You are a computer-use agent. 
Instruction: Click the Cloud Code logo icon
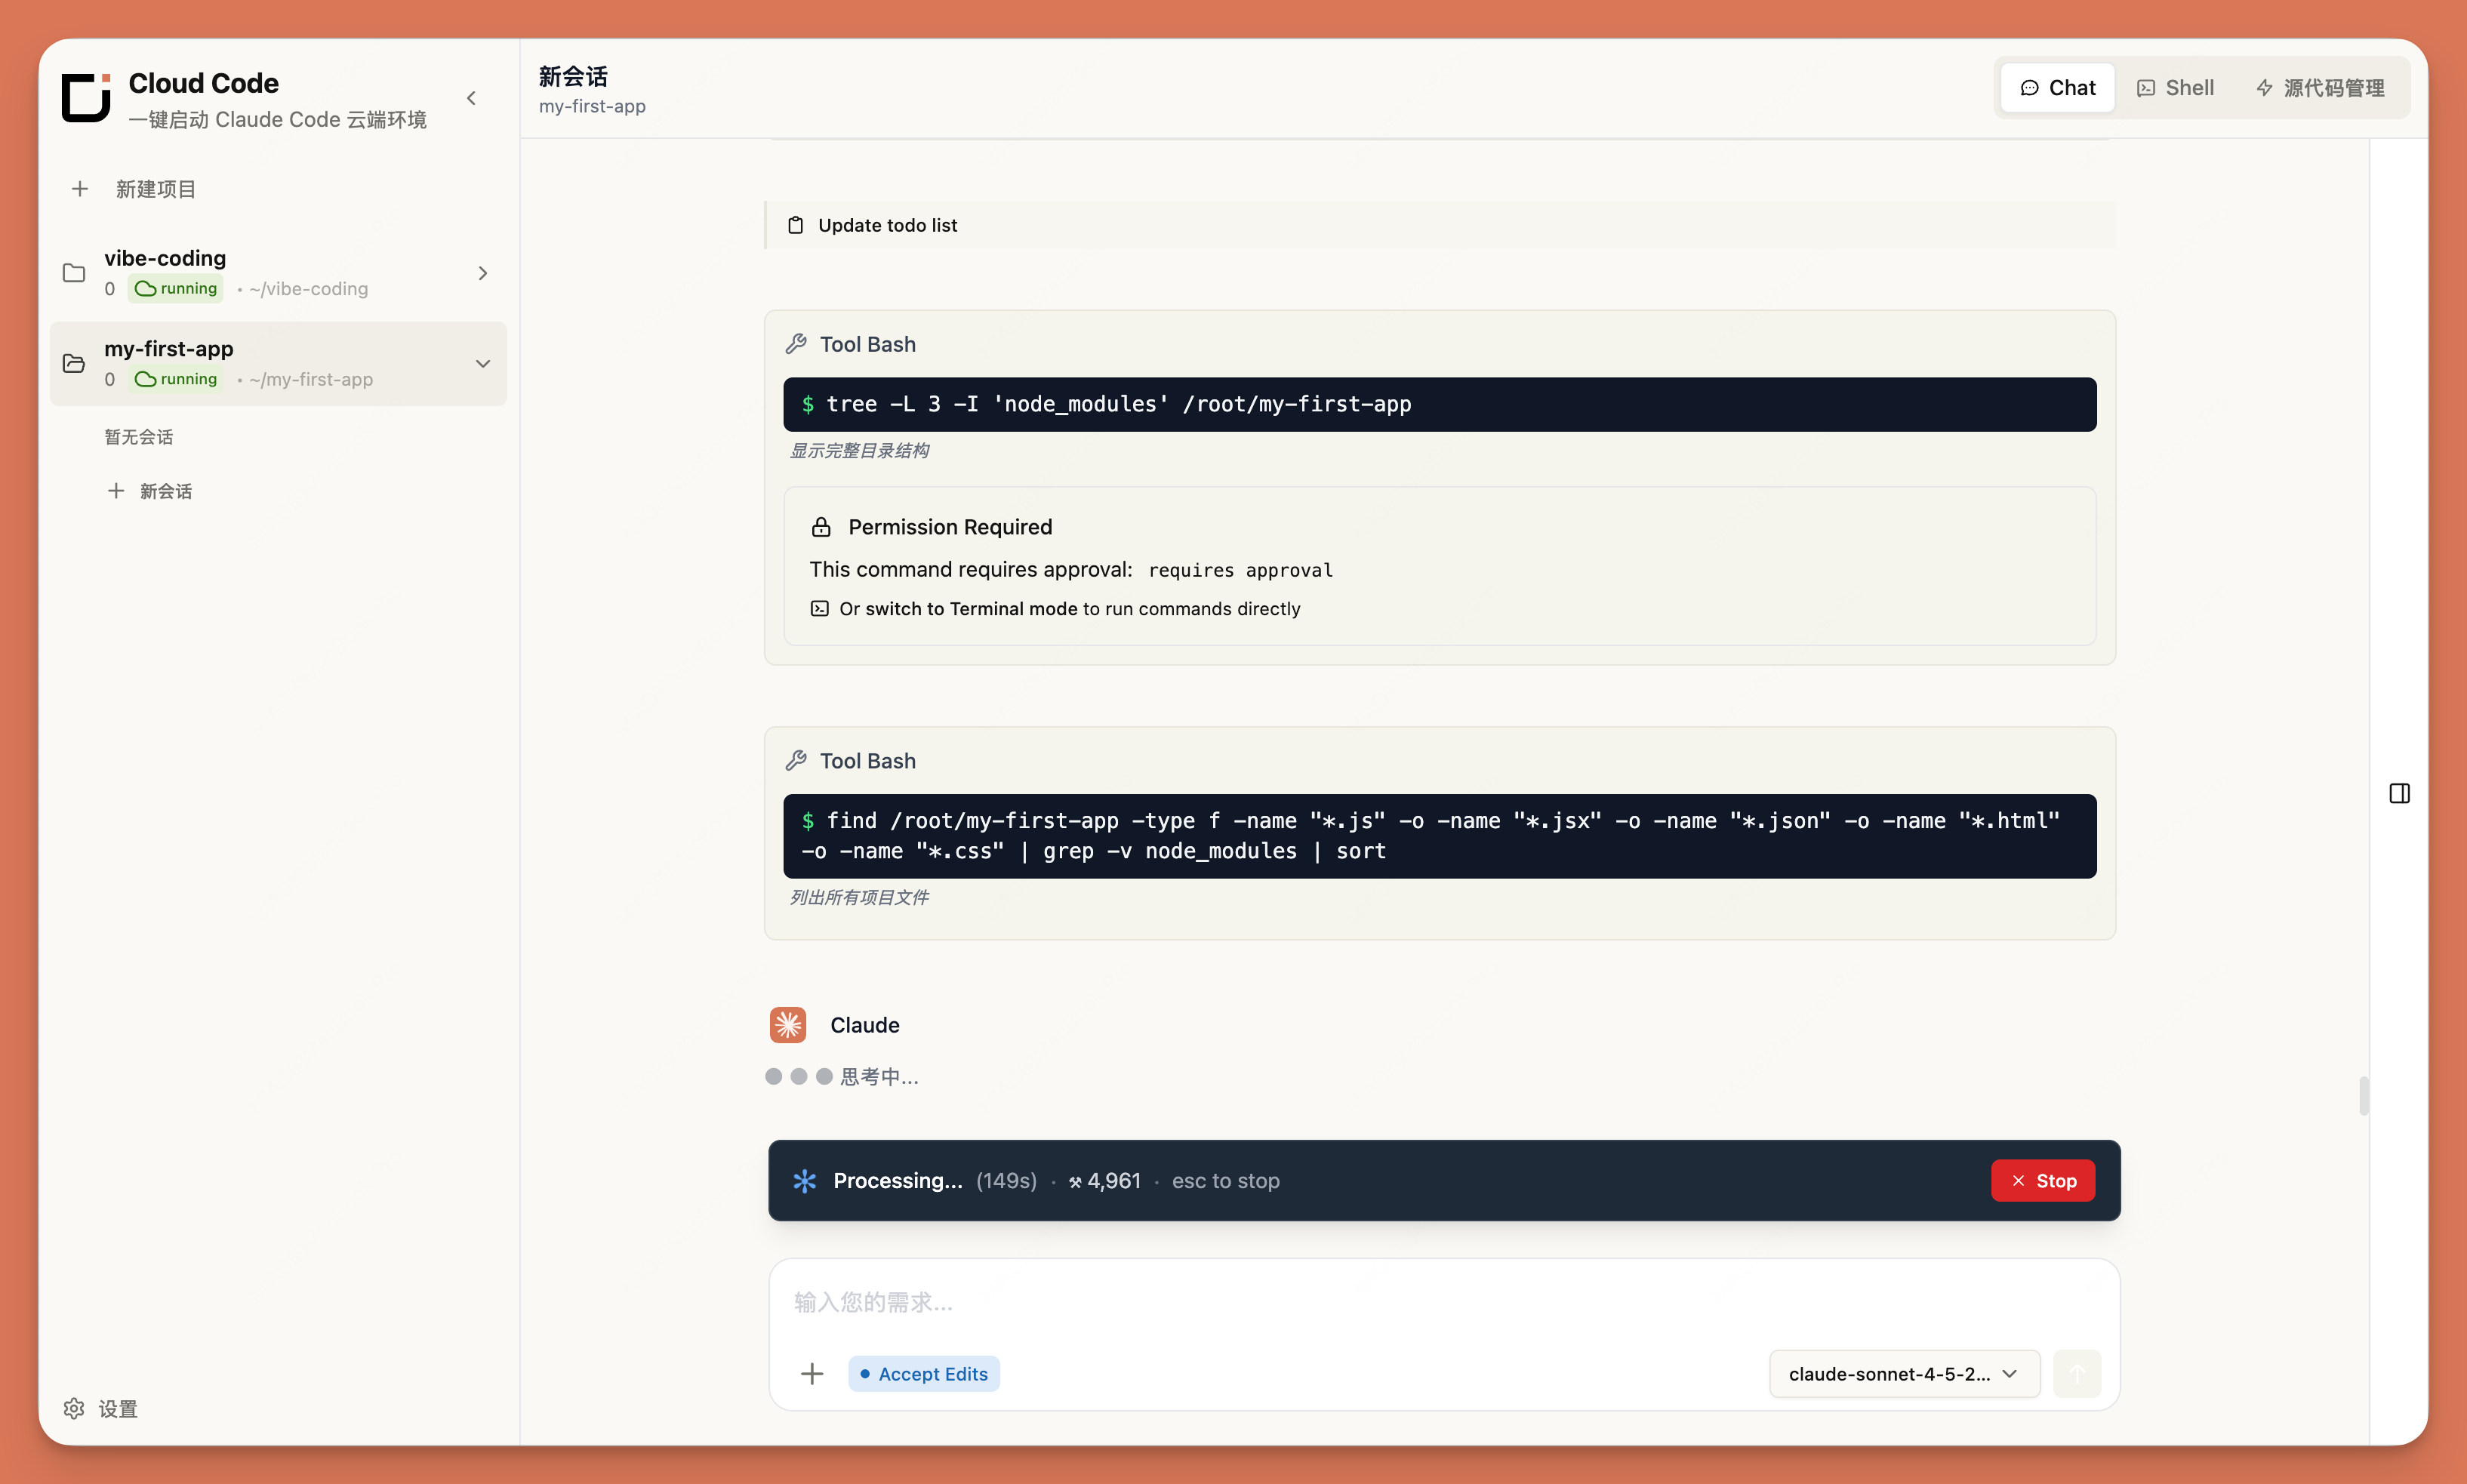tap(86, 97)
